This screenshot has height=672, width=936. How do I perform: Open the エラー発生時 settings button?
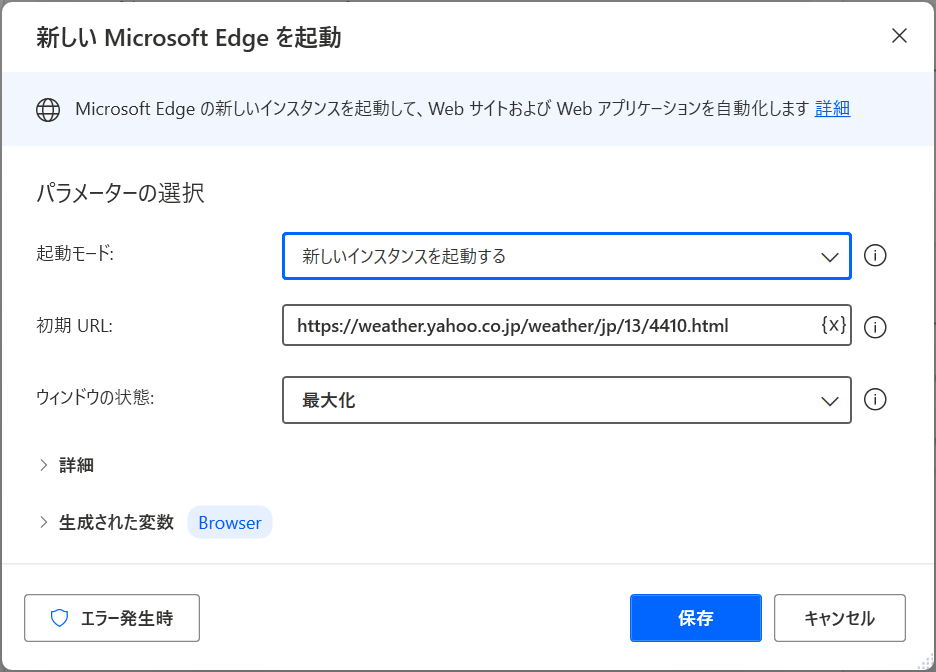(112, 618)
